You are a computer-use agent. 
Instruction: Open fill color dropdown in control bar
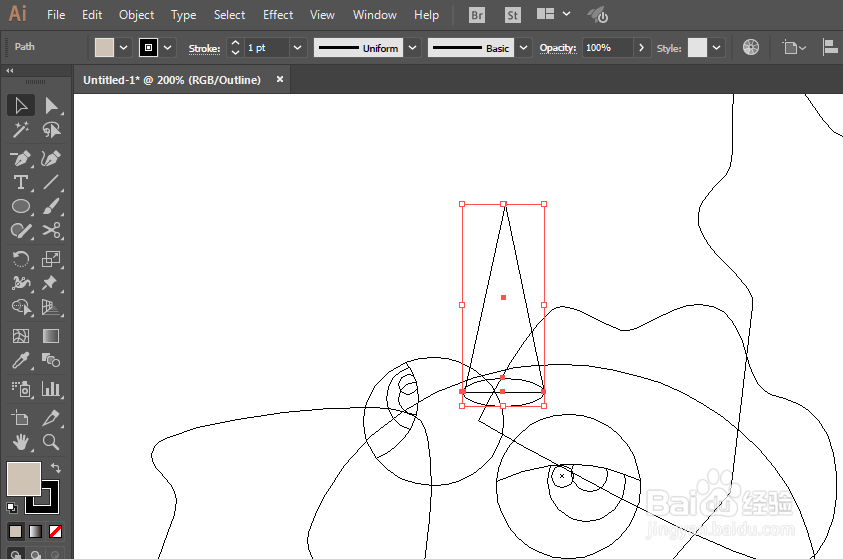pos(124,48)
